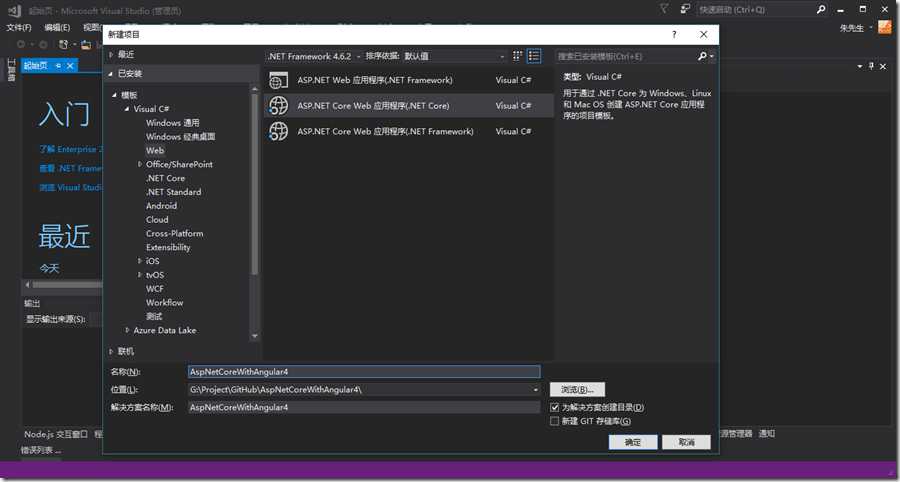Expand the Office/SharePoint node
This screenshot has width=900, height=482.
point(139,164)
